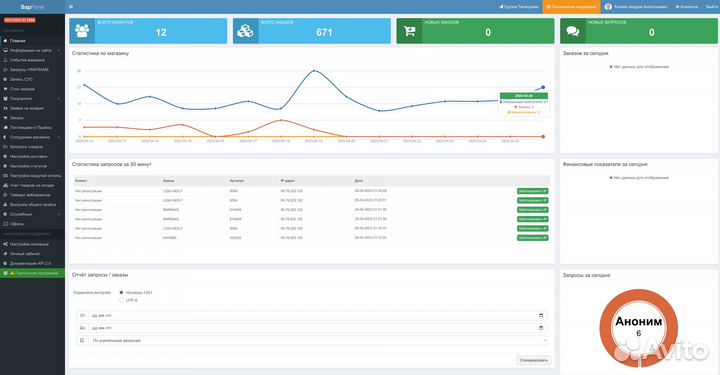Select the Windows-1251 encoding radio button
This screenshot has width=720, height=375.
tap(121, 292)
